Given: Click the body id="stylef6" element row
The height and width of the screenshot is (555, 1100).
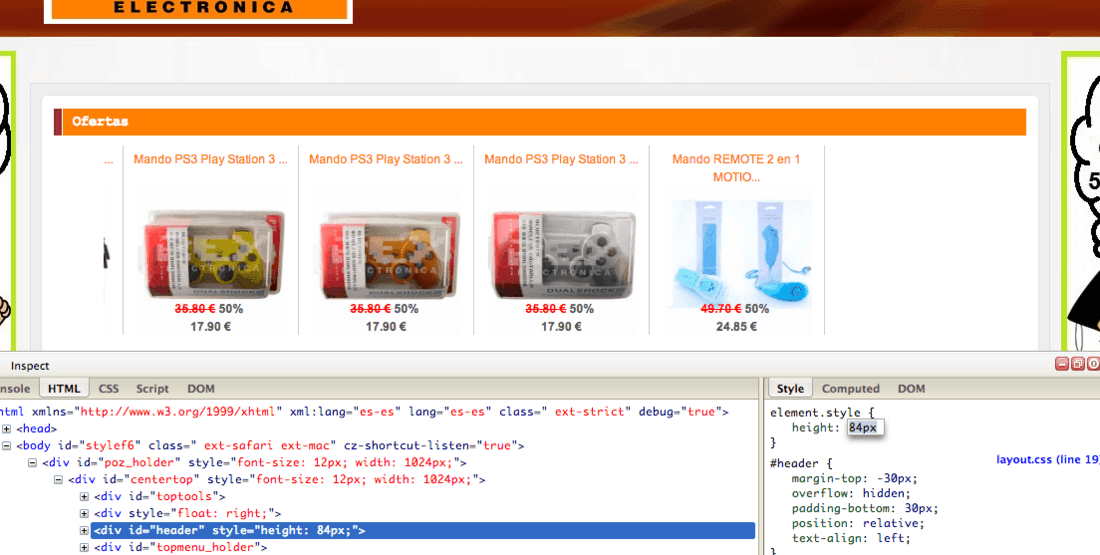Looking at the screenshot, I should point(270,446).
